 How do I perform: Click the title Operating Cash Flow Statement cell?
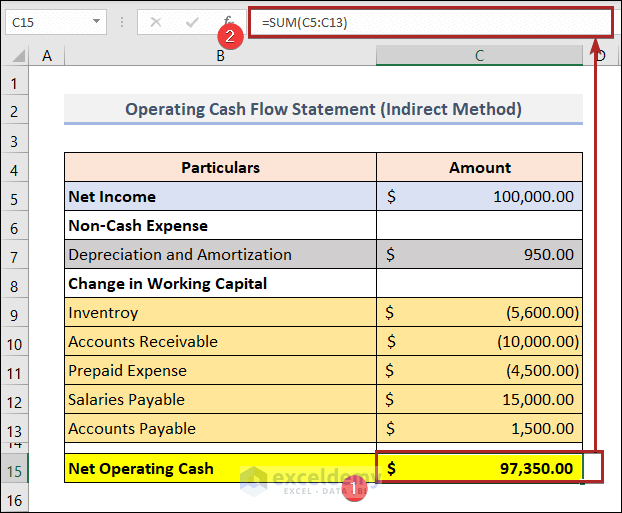tap(323, 109)
